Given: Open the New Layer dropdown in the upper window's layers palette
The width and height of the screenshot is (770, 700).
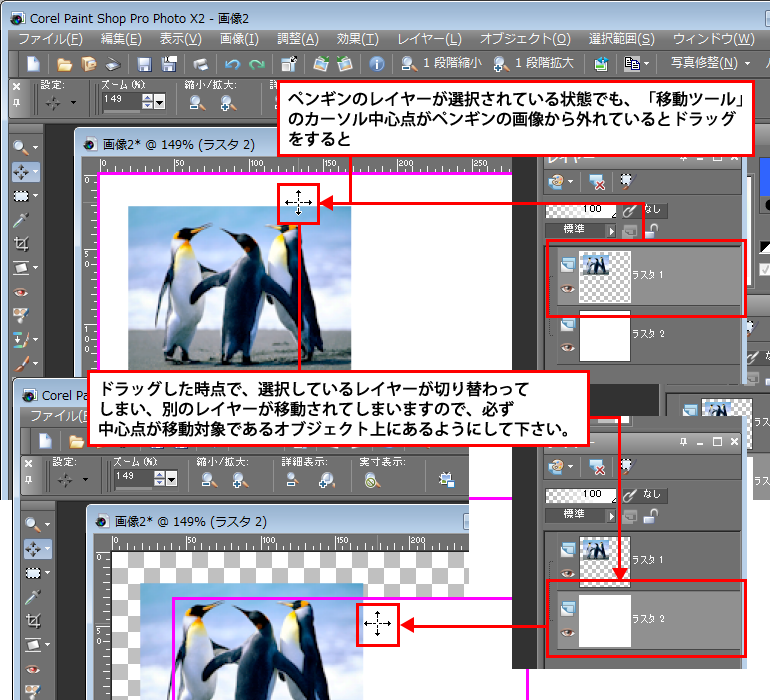Looking at the screenshot, I should pos(560,182).
